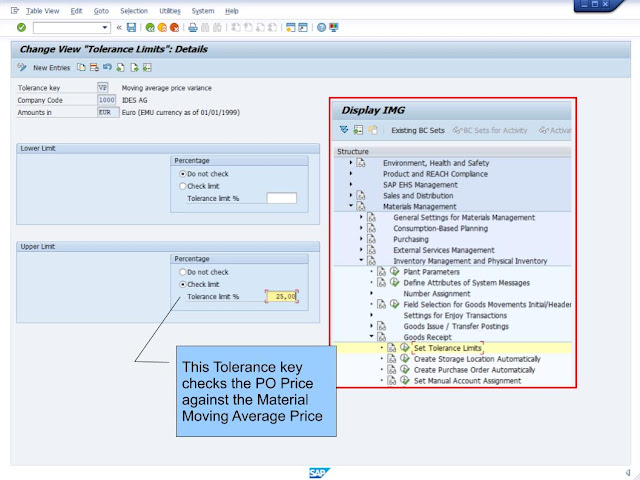Expand Product and REACH Compliance node
640x480 pixels.
(x=351, y=173)
